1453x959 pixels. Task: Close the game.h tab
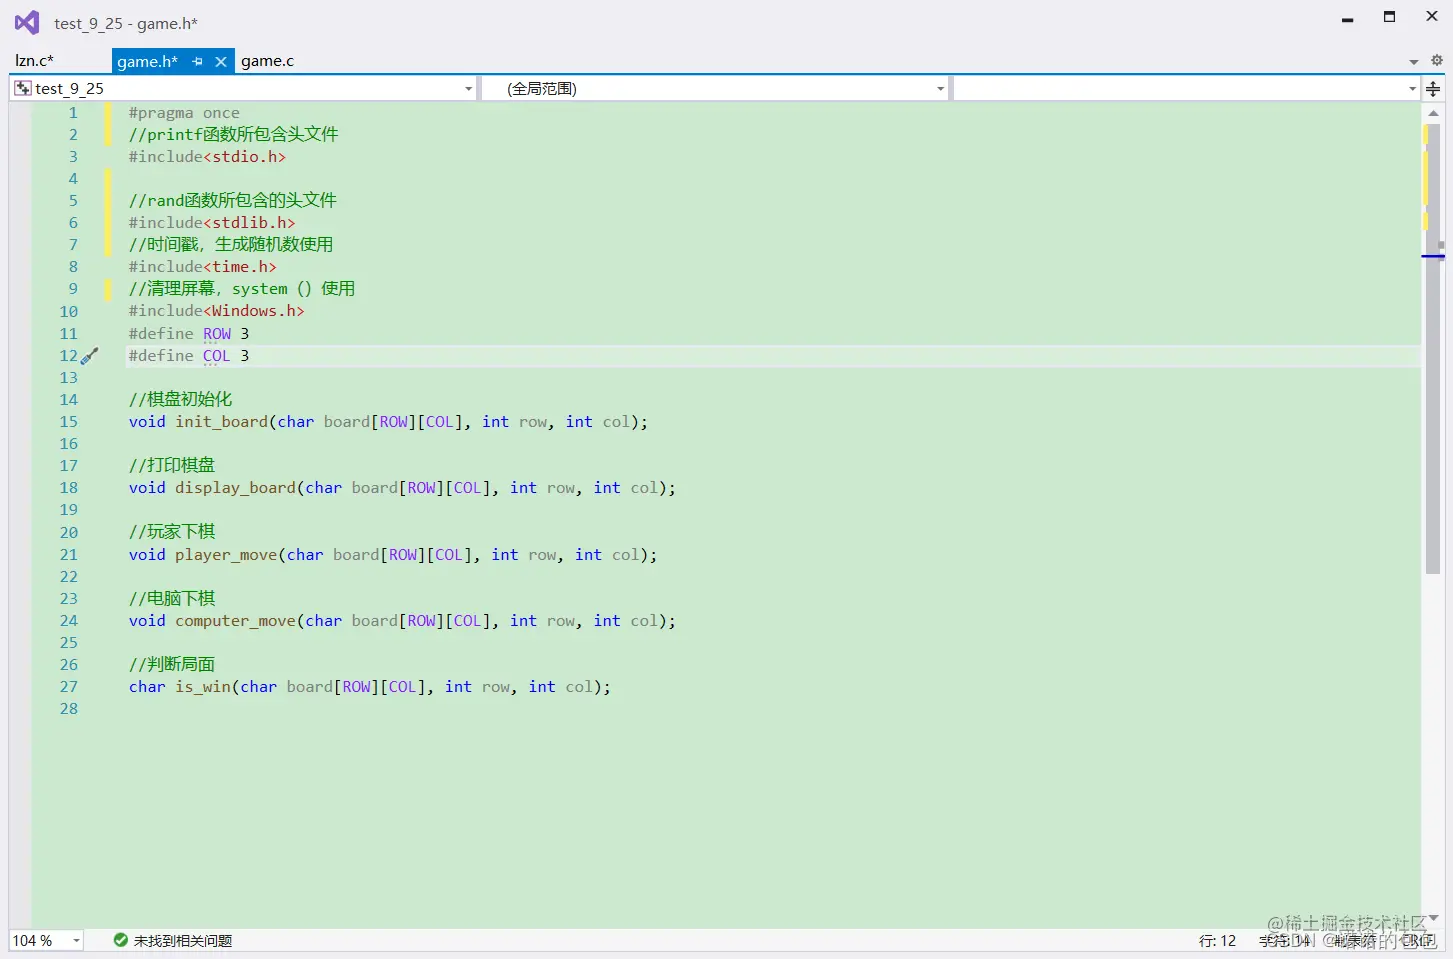(x=221, y=62)
